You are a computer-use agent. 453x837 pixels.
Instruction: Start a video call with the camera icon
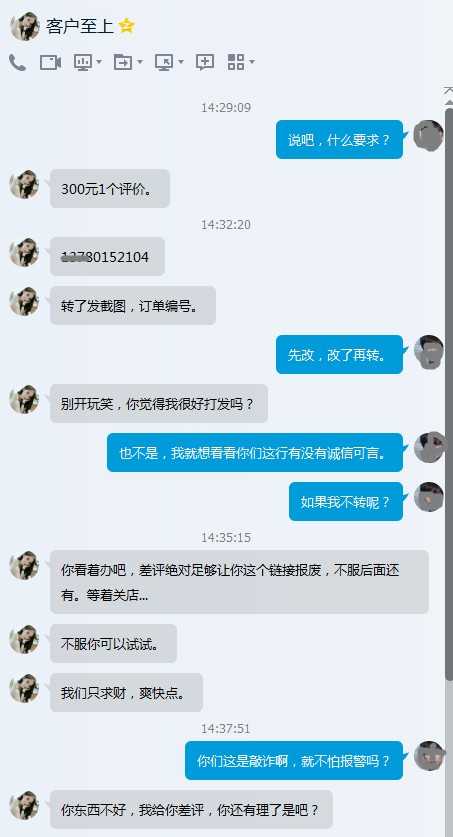coord(51,62)
